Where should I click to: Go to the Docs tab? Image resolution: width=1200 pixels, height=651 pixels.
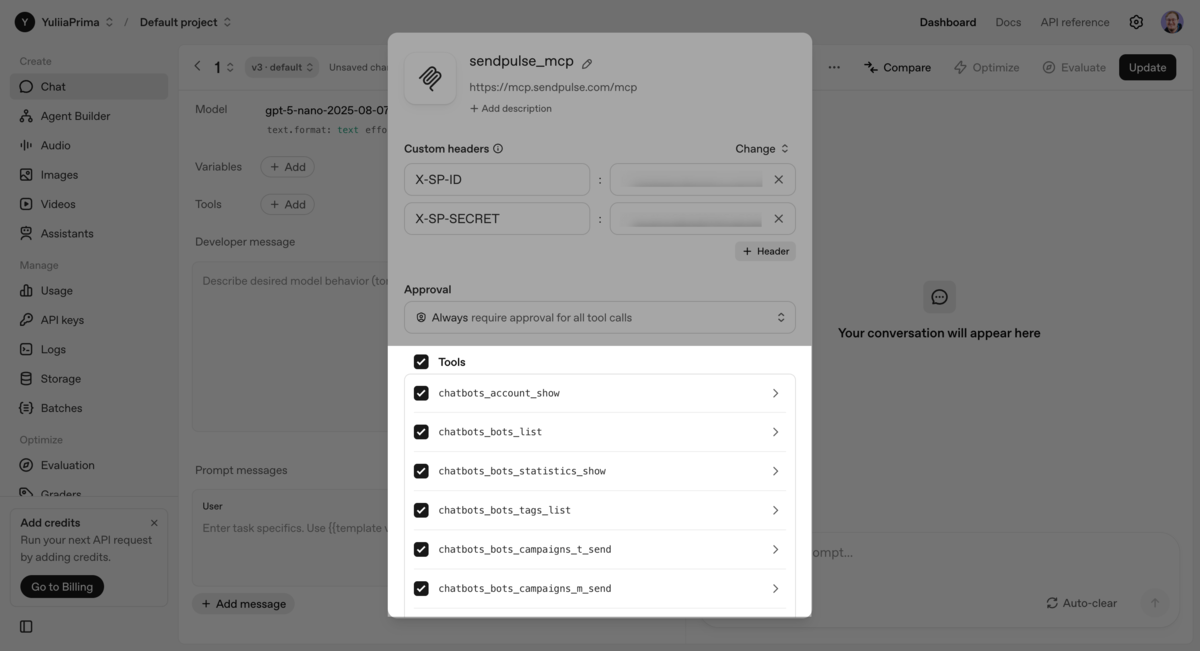[x=1008, y=22]
